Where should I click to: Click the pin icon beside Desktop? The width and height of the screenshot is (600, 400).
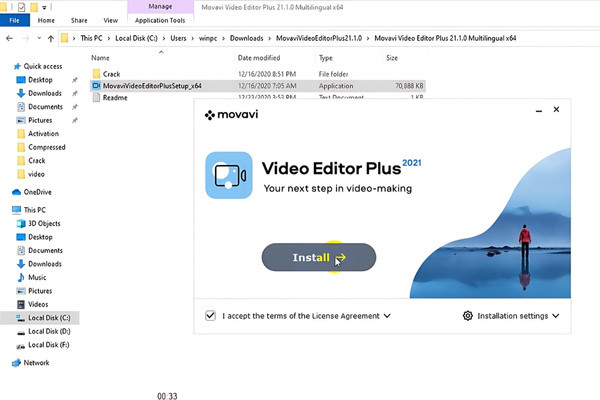tap(75, 80)
